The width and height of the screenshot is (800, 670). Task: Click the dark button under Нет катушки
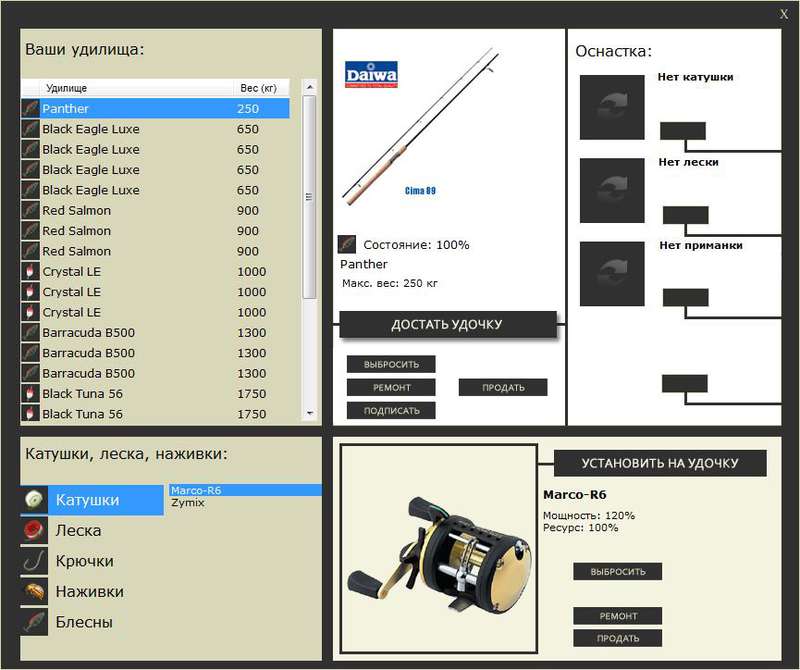[683, 131]
